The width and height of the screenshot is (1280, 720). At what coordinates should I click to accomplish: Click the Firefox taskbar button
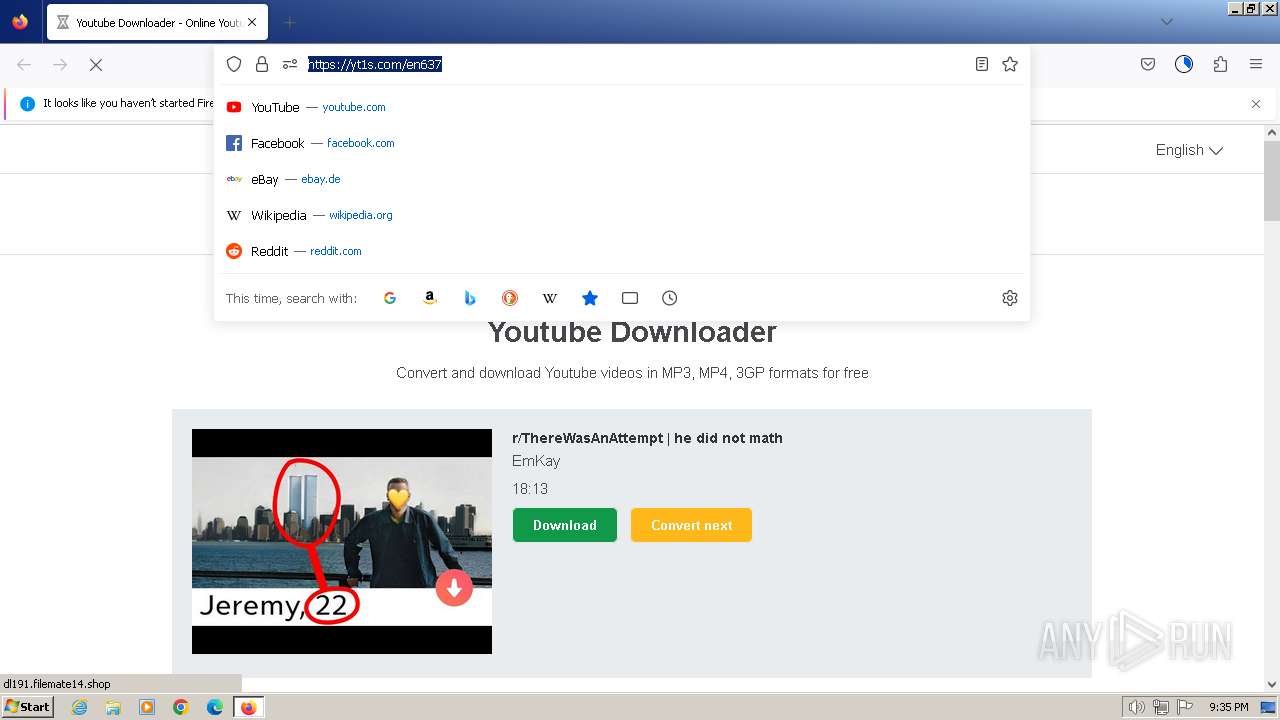point(248,707)
